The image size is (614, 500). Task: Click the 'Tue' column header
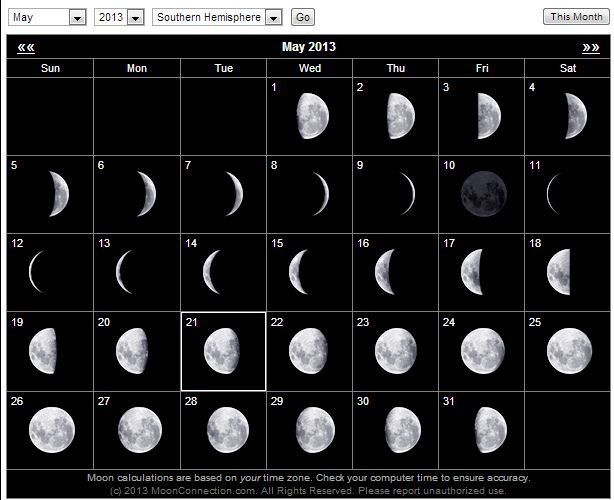coord(224,68)
